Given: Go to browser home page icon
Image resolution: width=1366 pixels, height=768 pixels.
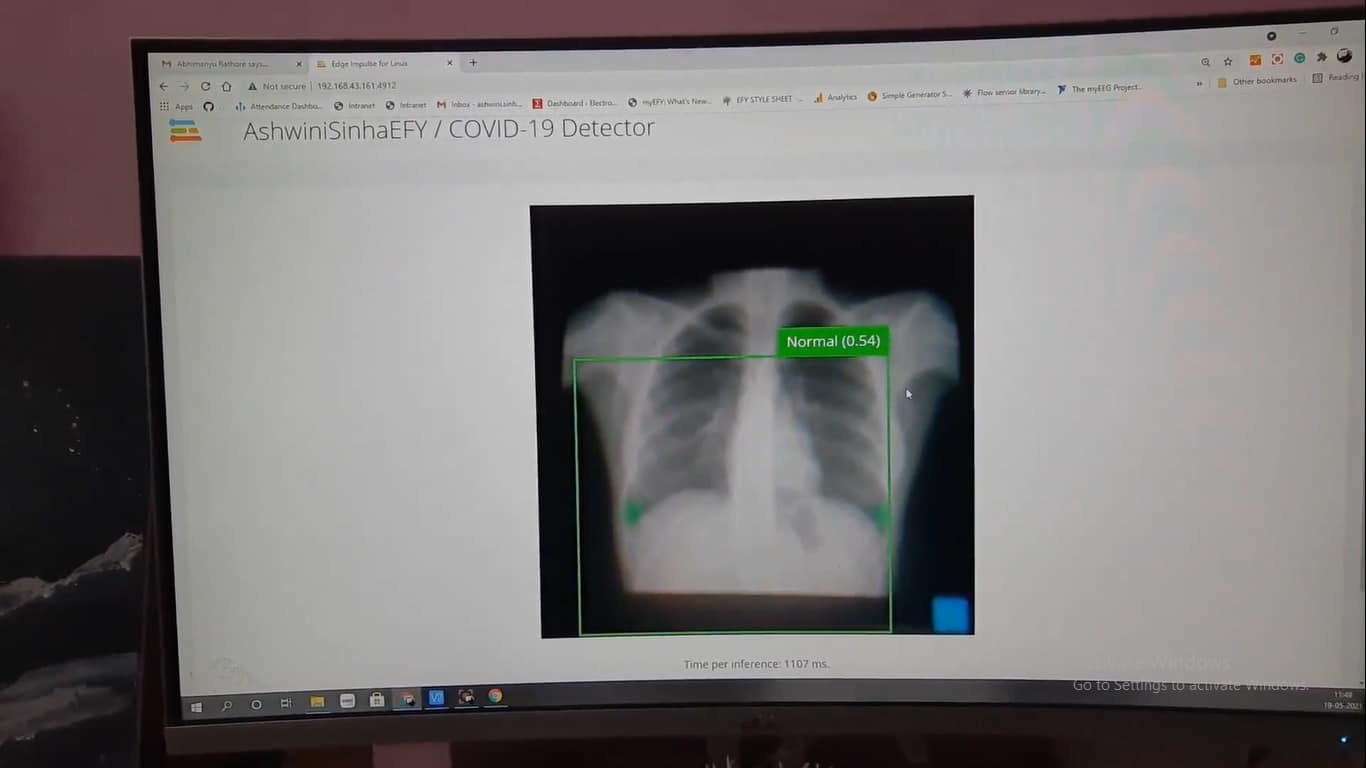Looking at the screenshot, I should coord(227,86).
